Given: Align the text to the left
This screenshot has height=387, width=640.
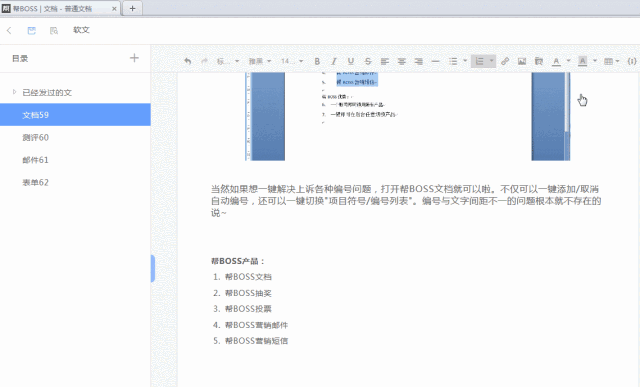Looking at the screenshot, I should point(384,61).
